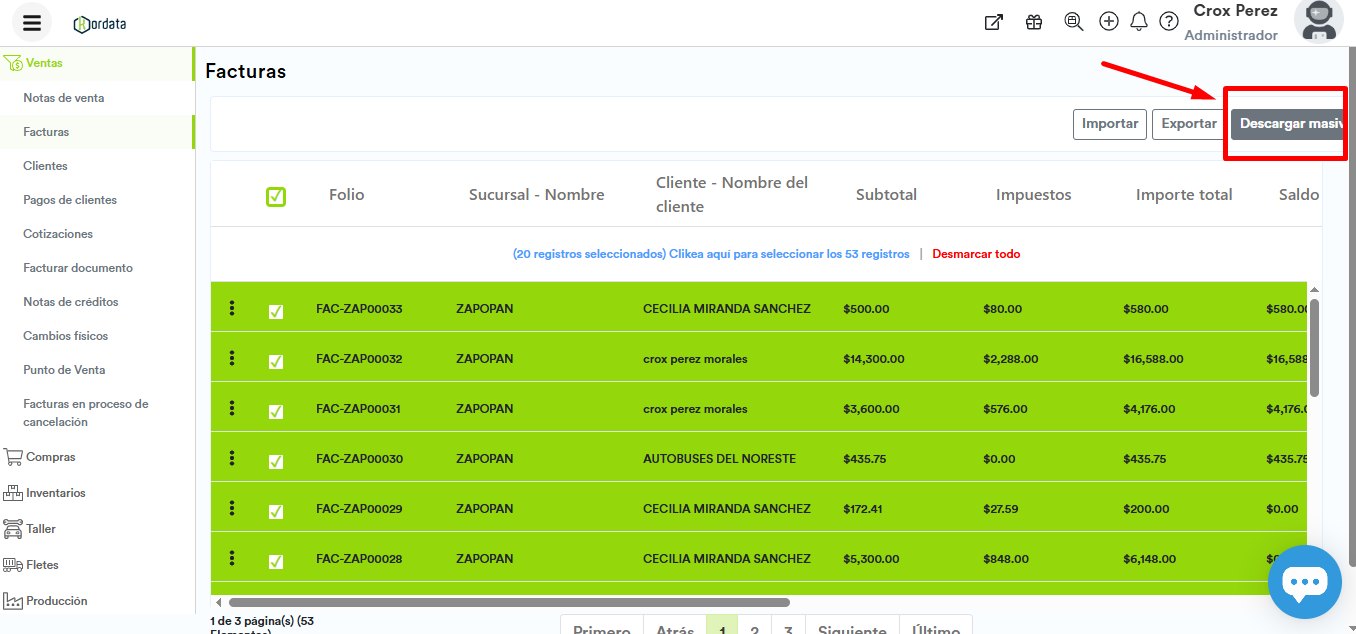Image resolution: width=1356 pixels, height=634 pixels.
Task: Uncheck invoice FAC-ZAP00033 checkbox
Action: pos(276,311)
